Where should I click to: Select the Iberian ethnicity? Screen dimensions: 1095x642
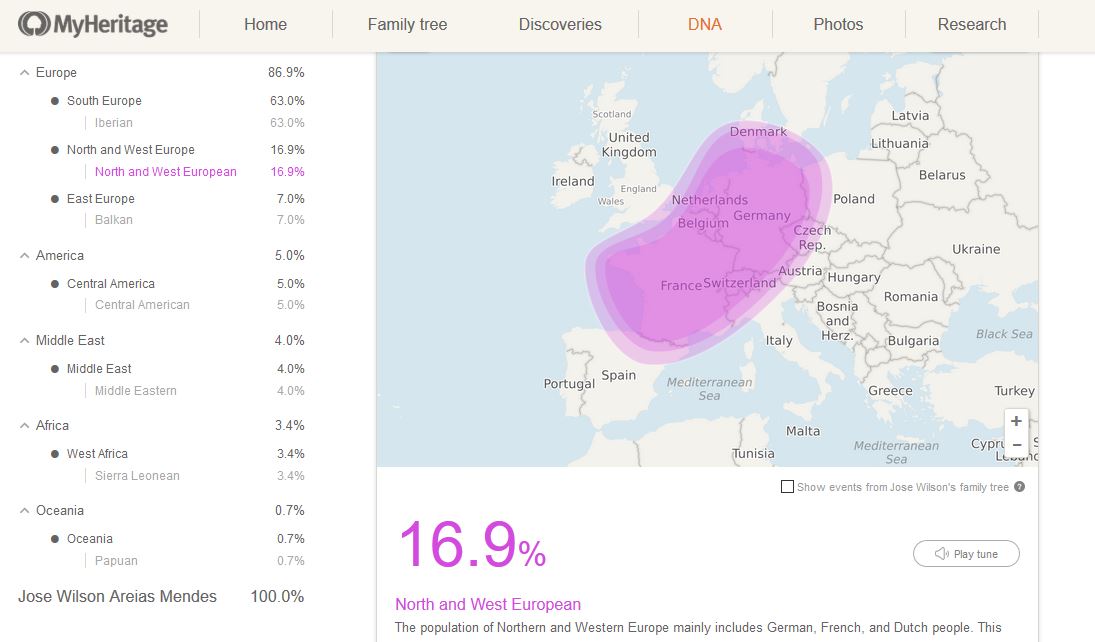(x=114, y=123)
